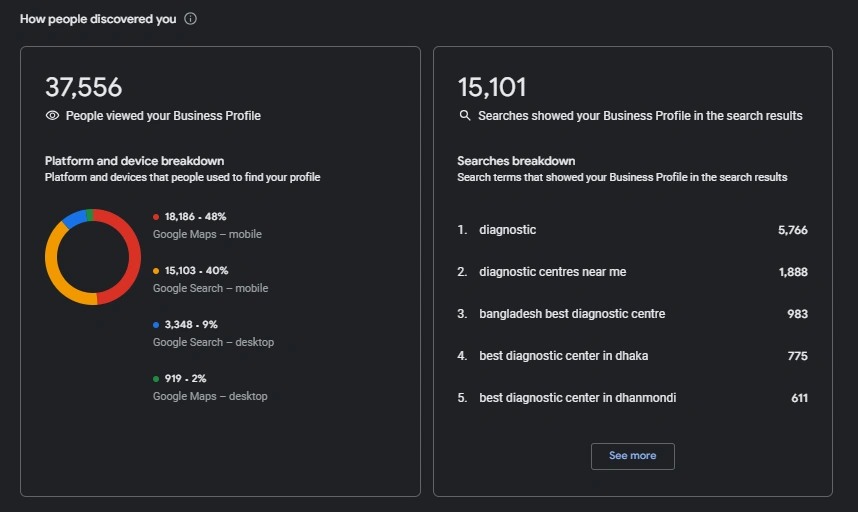Click the 'Google Search – mobile' label

[x=211, y=288]
